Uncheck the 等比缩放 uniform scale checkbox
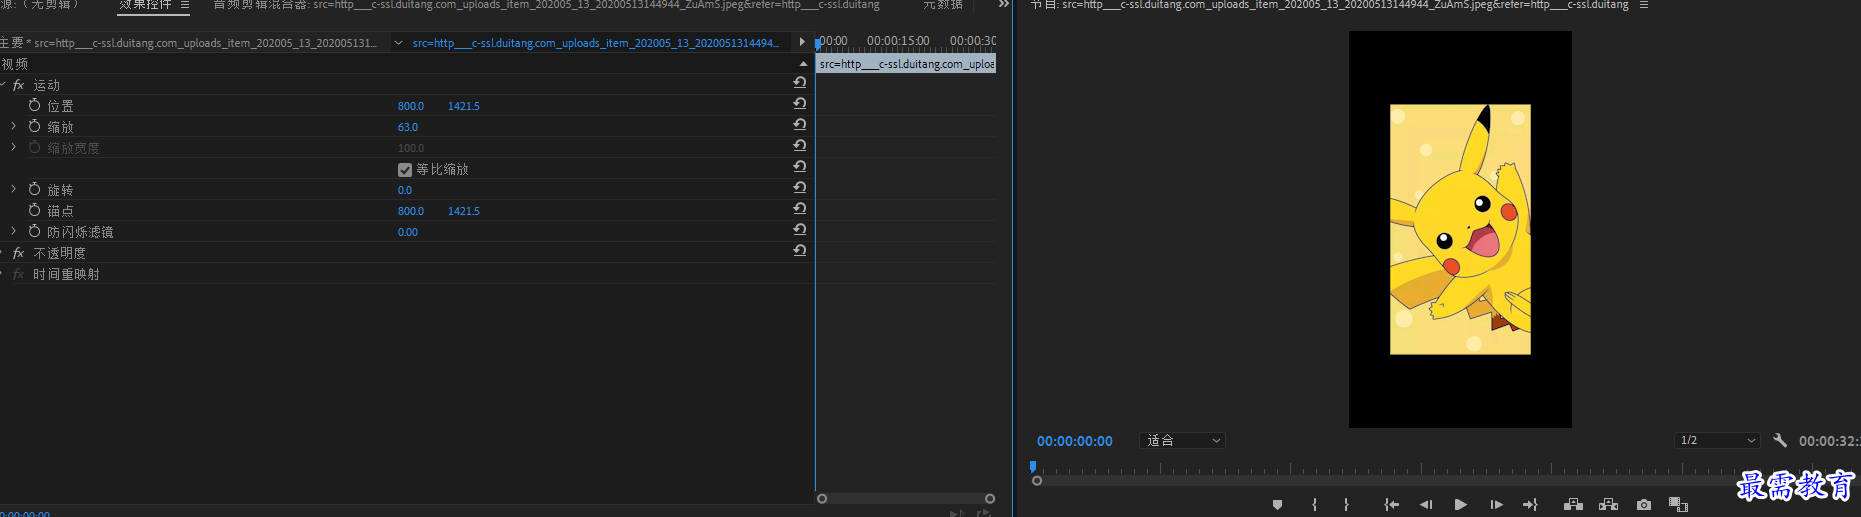The width and height of the screenshot is (1861, 517). (405, 170)
